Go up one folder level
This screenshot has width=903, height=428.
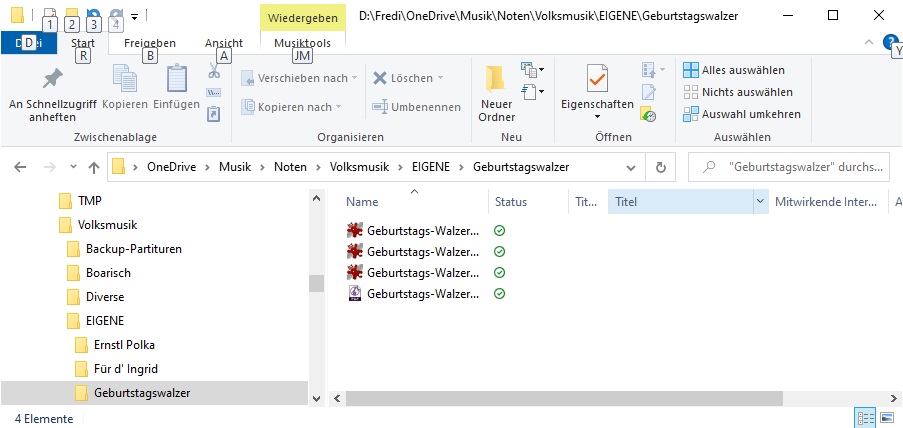tap(93, 167)
